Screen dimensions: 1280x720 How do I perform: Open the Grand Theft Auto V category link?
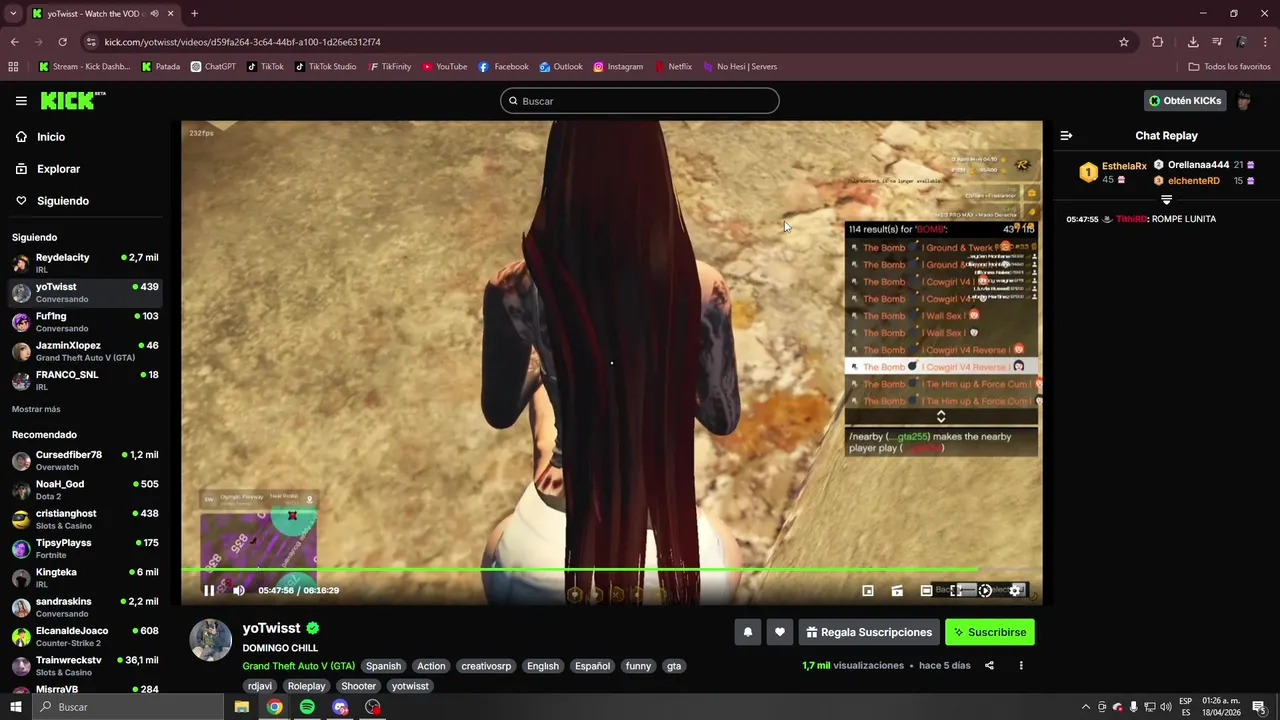coord(298,666)
